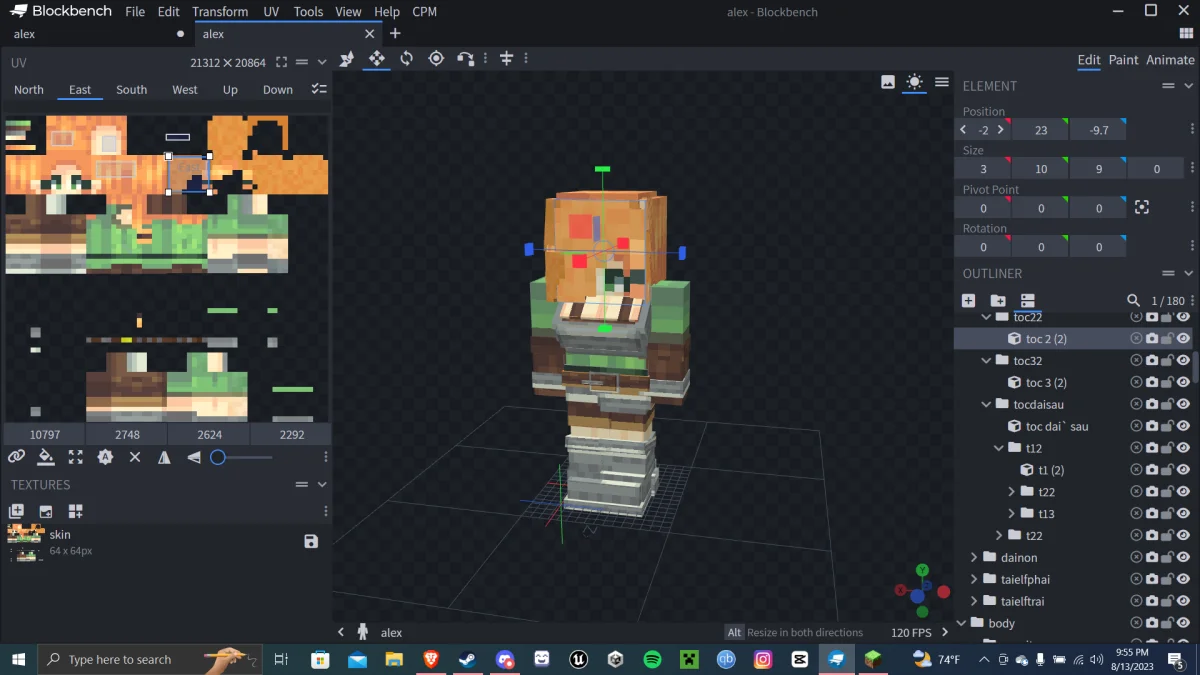Image resolution: width=1200 pixels, height=675 pixels.
Task: Hide the dainon group
Action: (1183, 557)
